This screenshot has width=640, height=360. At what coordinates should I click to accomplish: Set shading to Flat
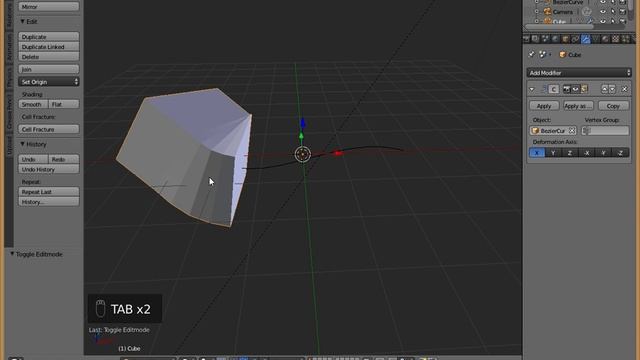[64, 104]
